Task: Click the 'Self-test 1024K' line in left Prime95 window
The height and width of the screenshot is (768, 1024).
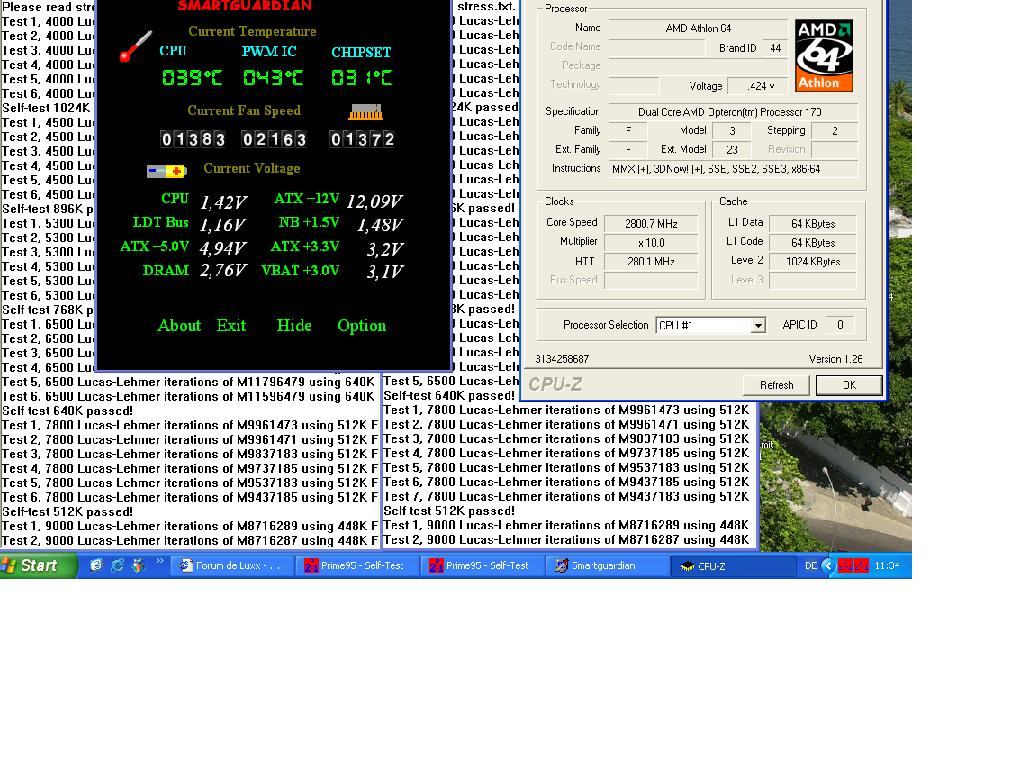Action: coord(46,108)
